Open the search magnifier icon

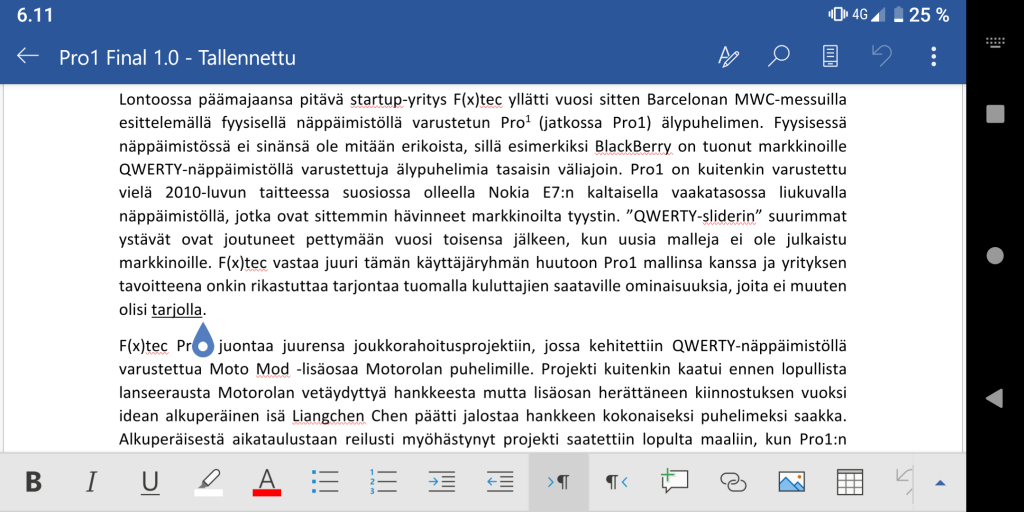point(778,57)
